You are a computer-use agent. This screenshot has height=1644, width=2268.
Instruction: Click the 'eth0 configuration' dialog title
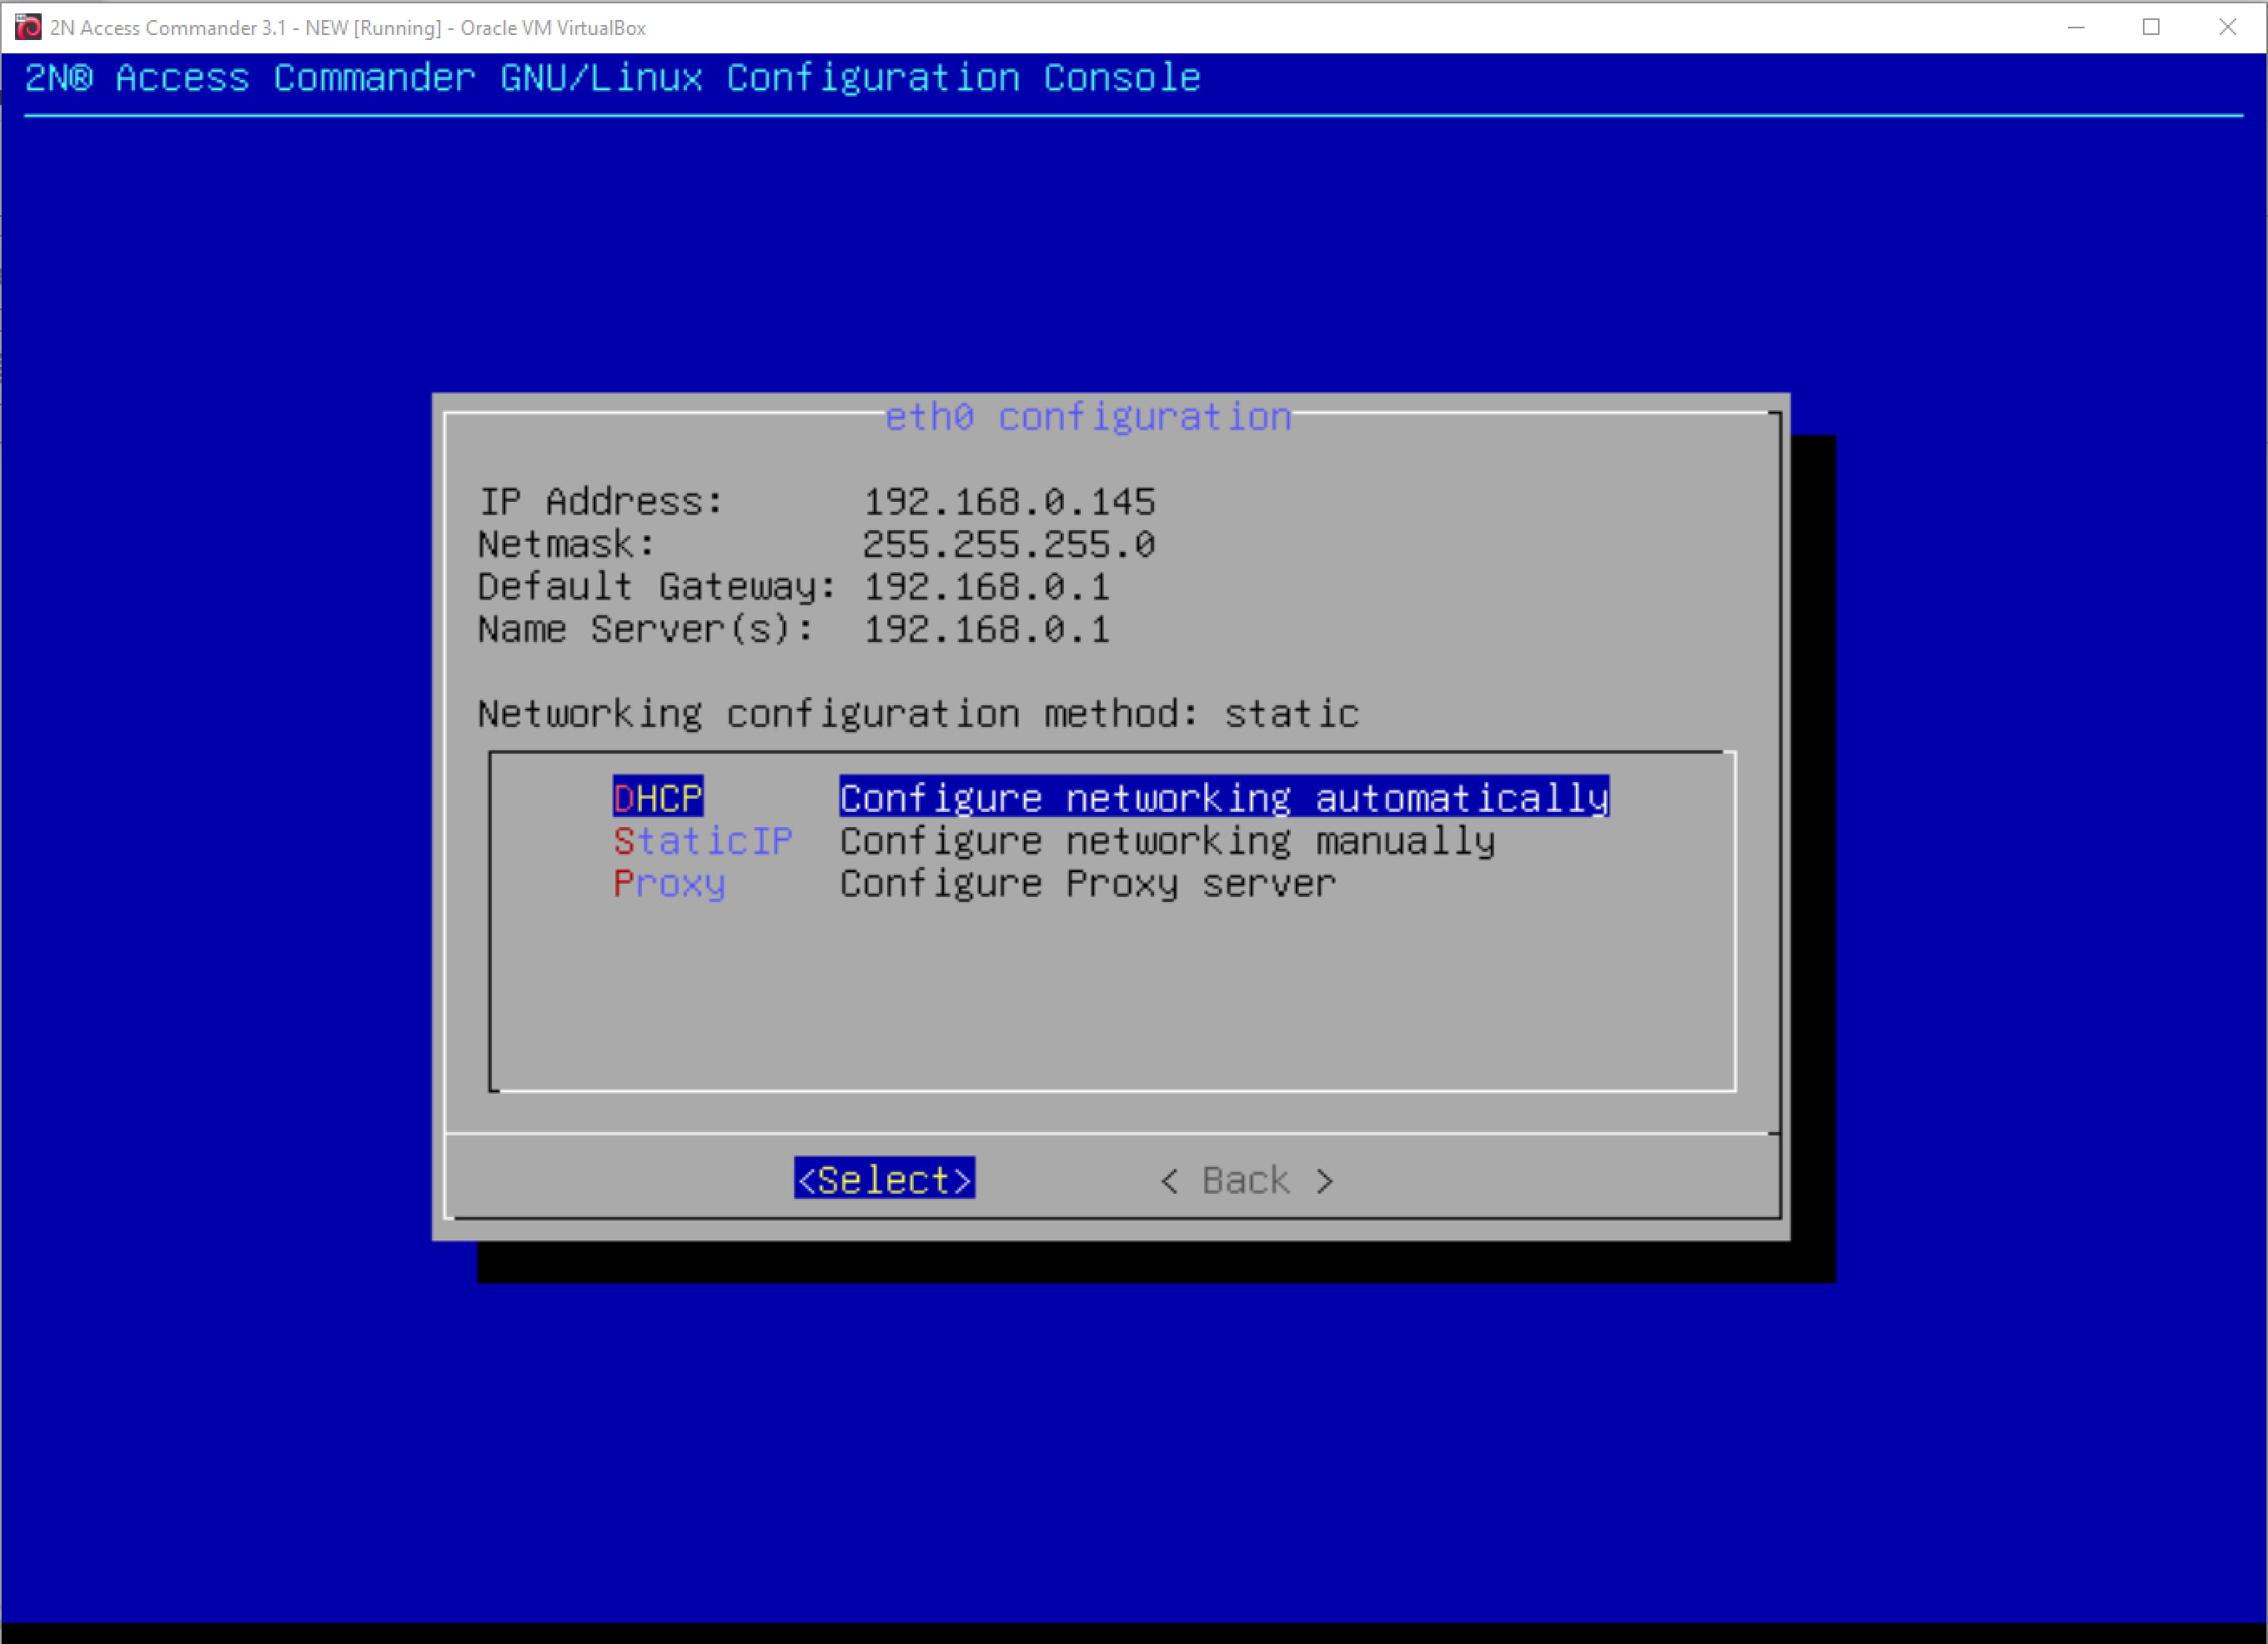pyautogui.click(x=1088, y=417)
